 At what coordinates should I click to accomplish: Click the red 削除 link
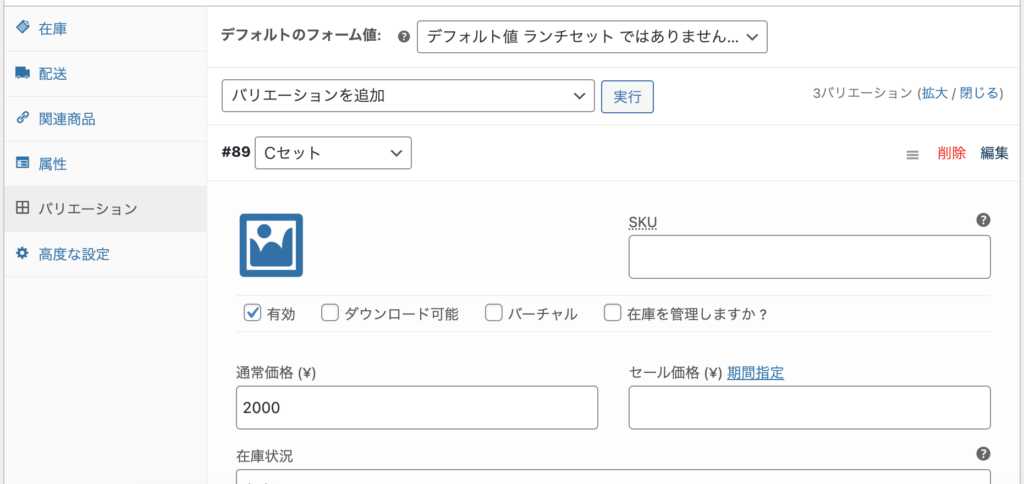(951, 153)
